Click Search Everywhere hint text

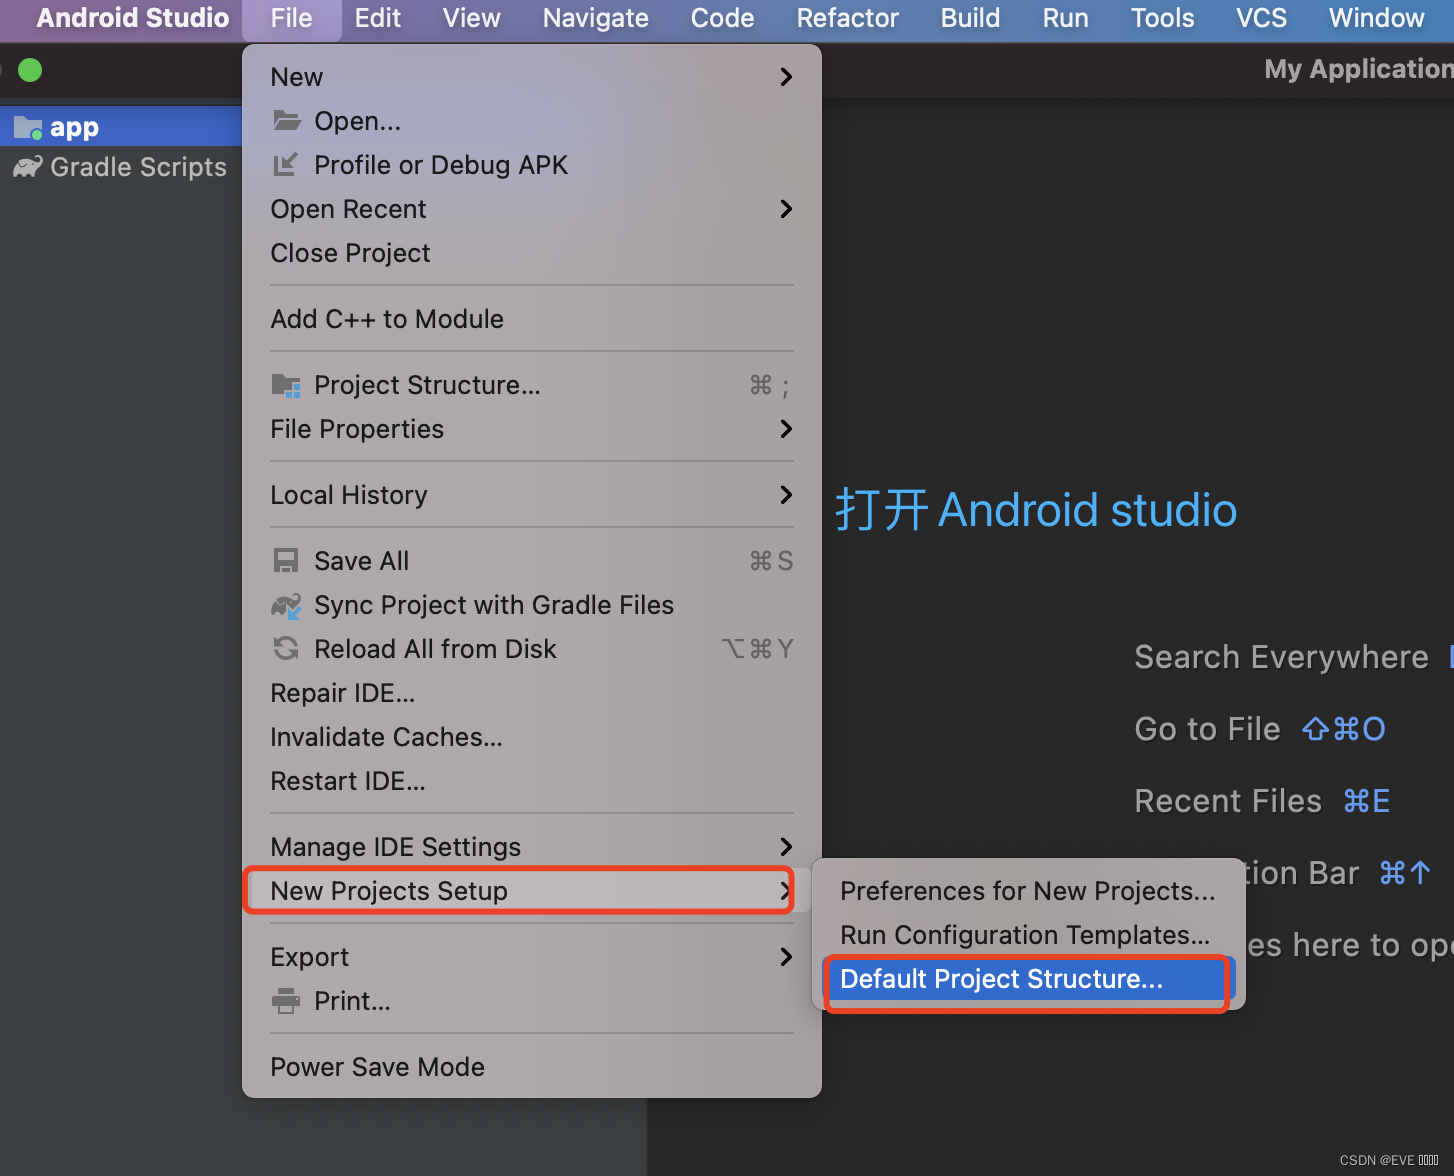1281,657
